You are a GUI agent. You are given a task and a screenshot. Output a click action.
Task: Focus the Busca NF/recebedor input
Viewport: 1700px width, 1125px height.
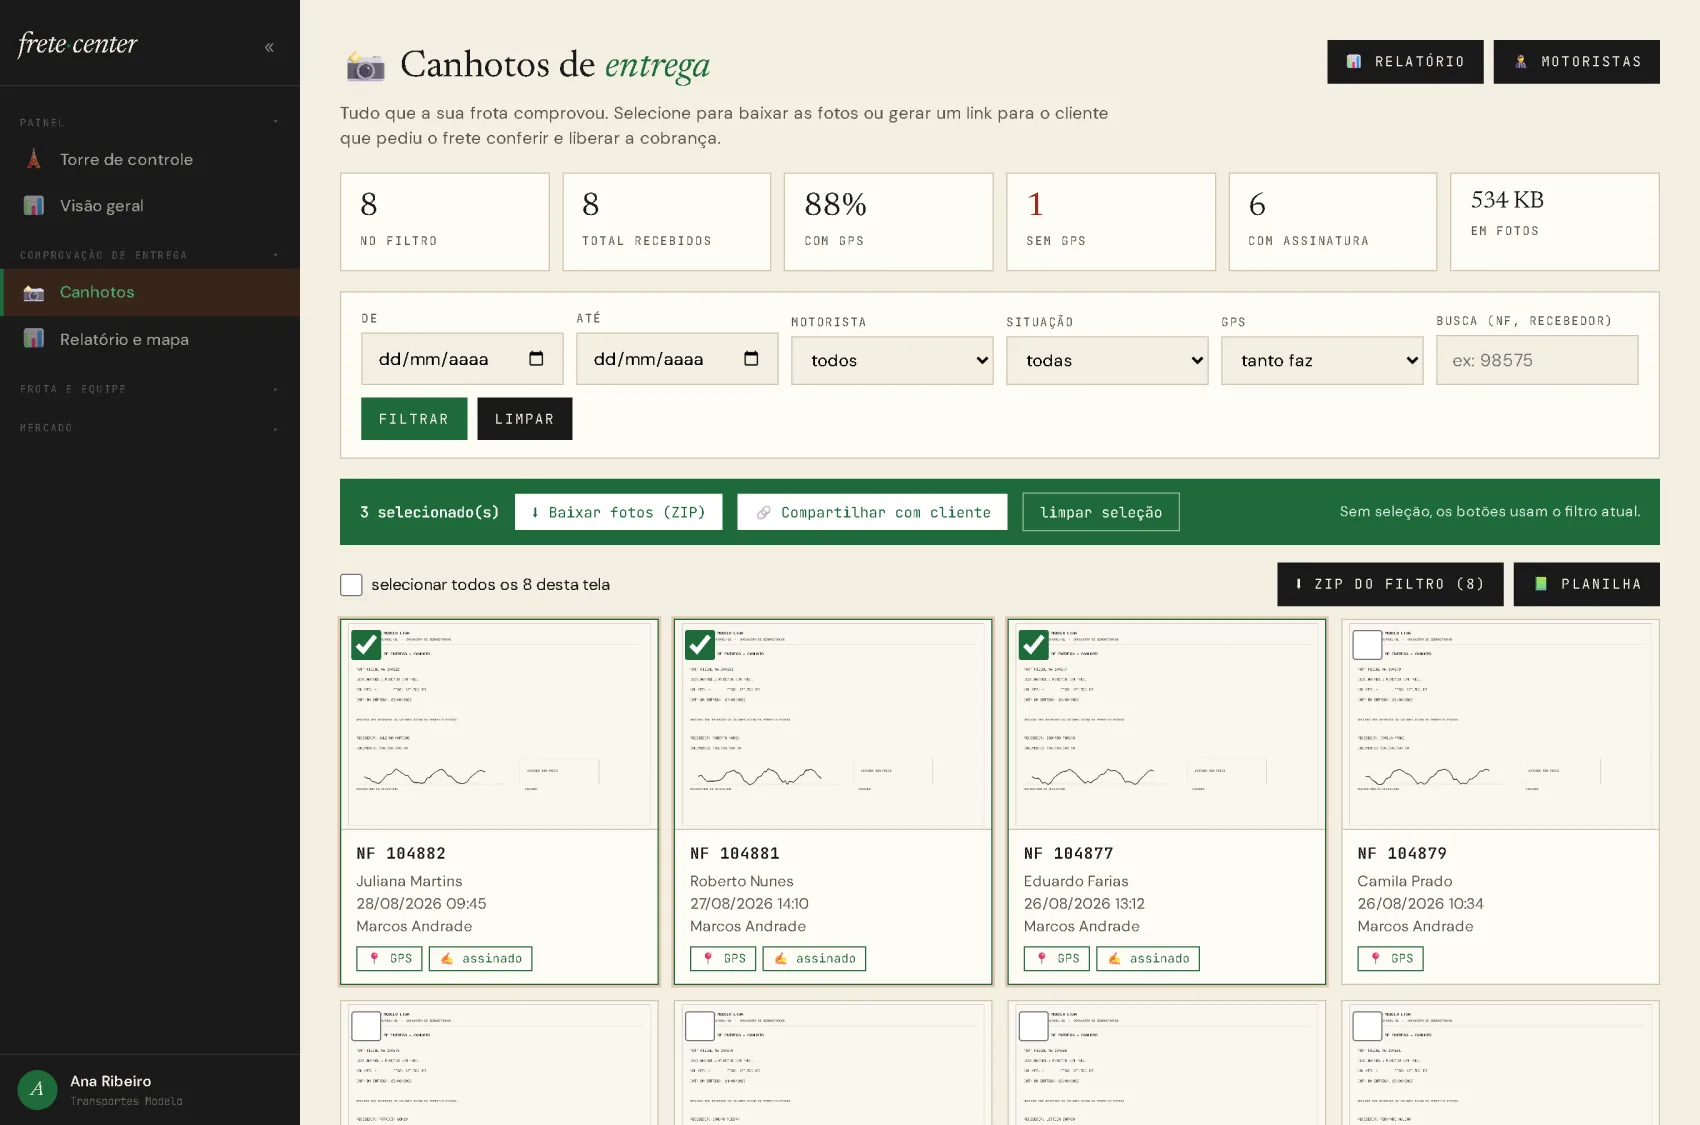point(1537,360)
